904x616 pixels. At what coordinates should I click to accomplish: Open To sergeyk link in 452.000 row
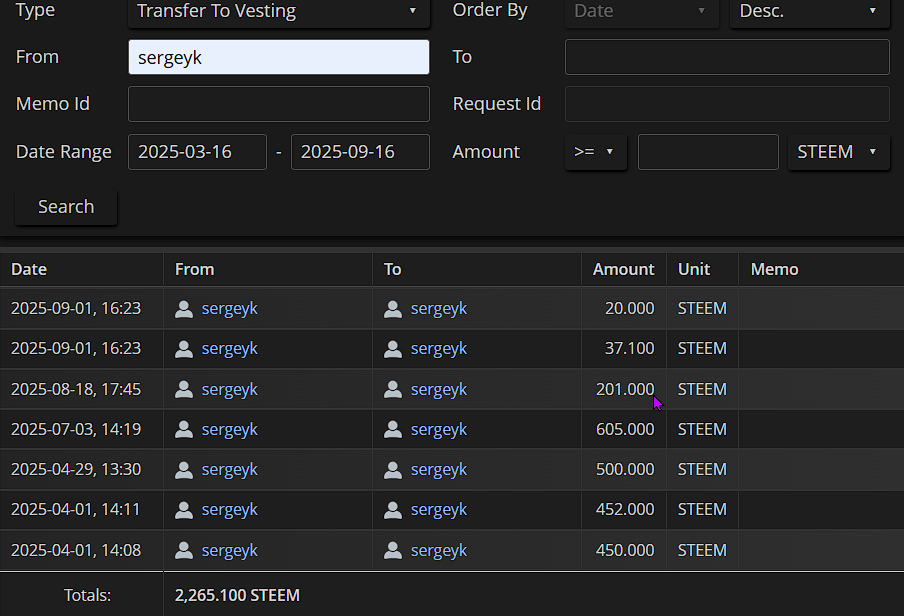(x=439, y=510)
